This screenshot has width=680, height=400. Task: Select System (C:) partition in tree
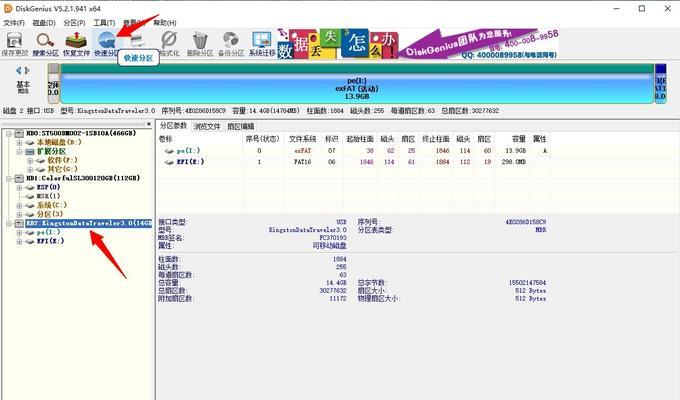point(52,205)
